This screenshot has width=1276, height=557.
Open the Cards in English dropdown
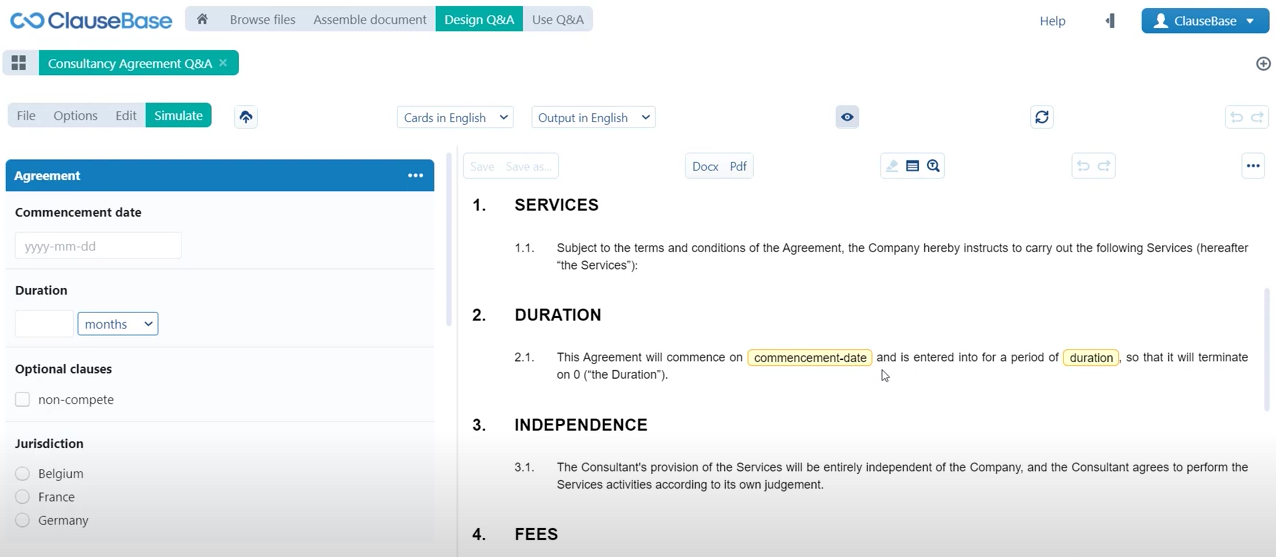455,117
